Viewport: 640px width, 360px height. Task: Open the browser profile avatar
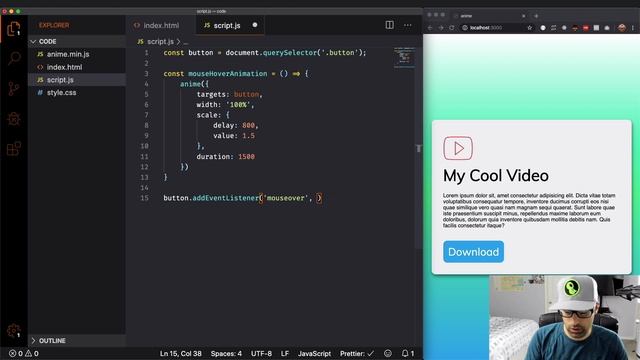pyautogui.click(x=622, y=28)
